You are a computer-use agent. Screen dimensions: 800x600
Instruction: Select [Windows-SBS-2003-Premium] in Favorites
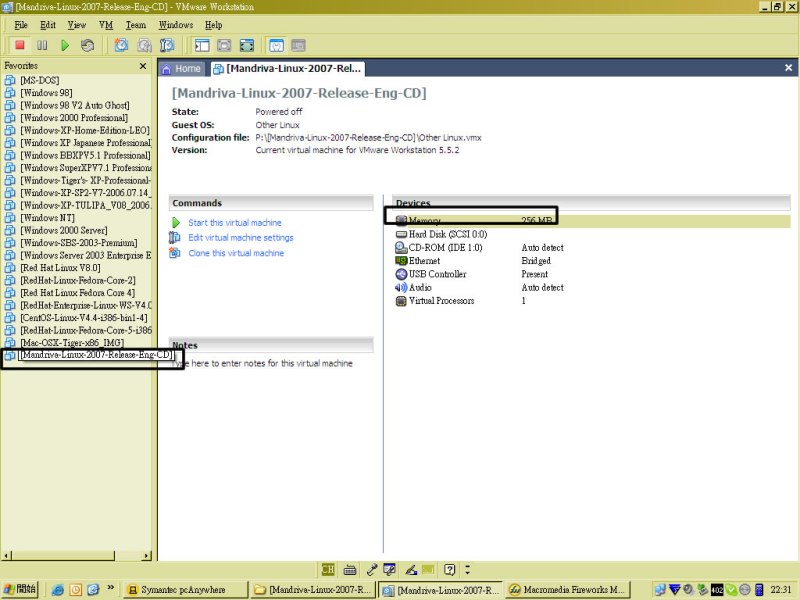[x=79, y=242]
